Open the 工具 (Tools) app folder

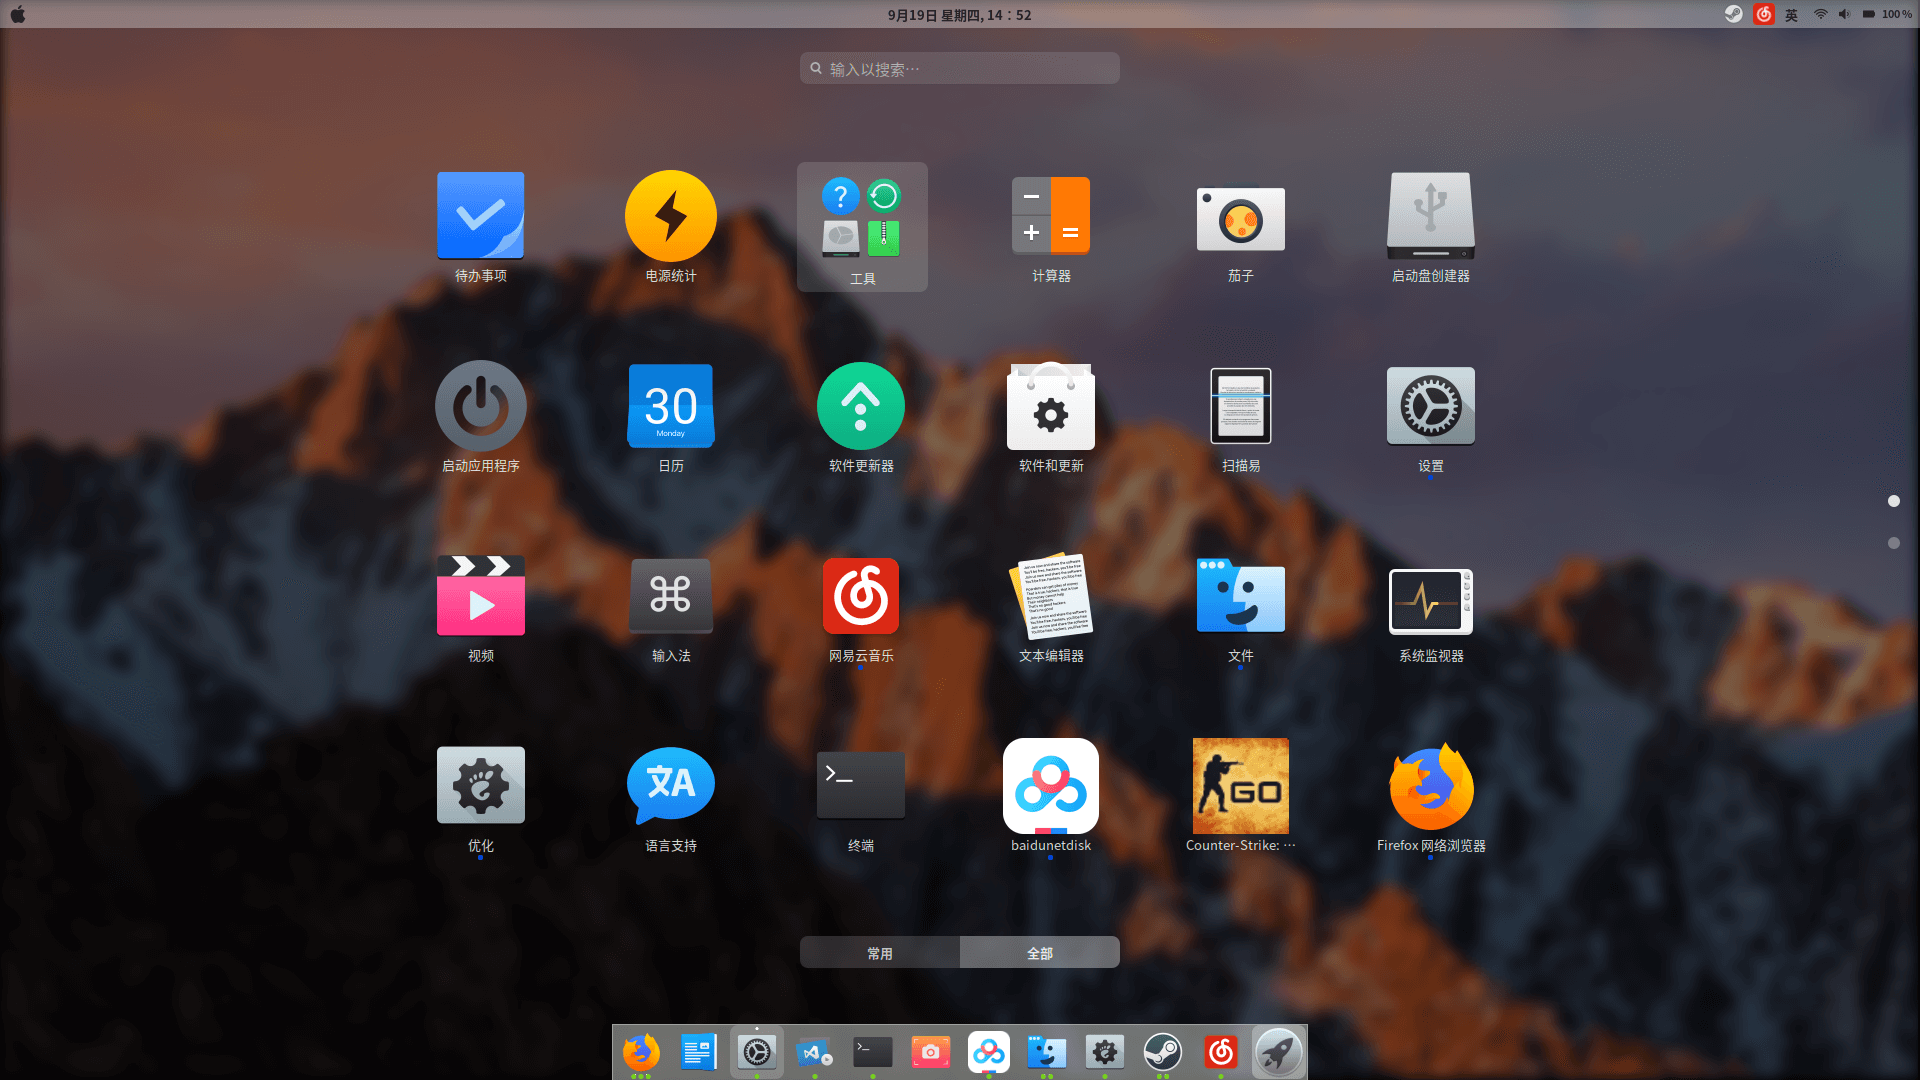pos(861,215)
